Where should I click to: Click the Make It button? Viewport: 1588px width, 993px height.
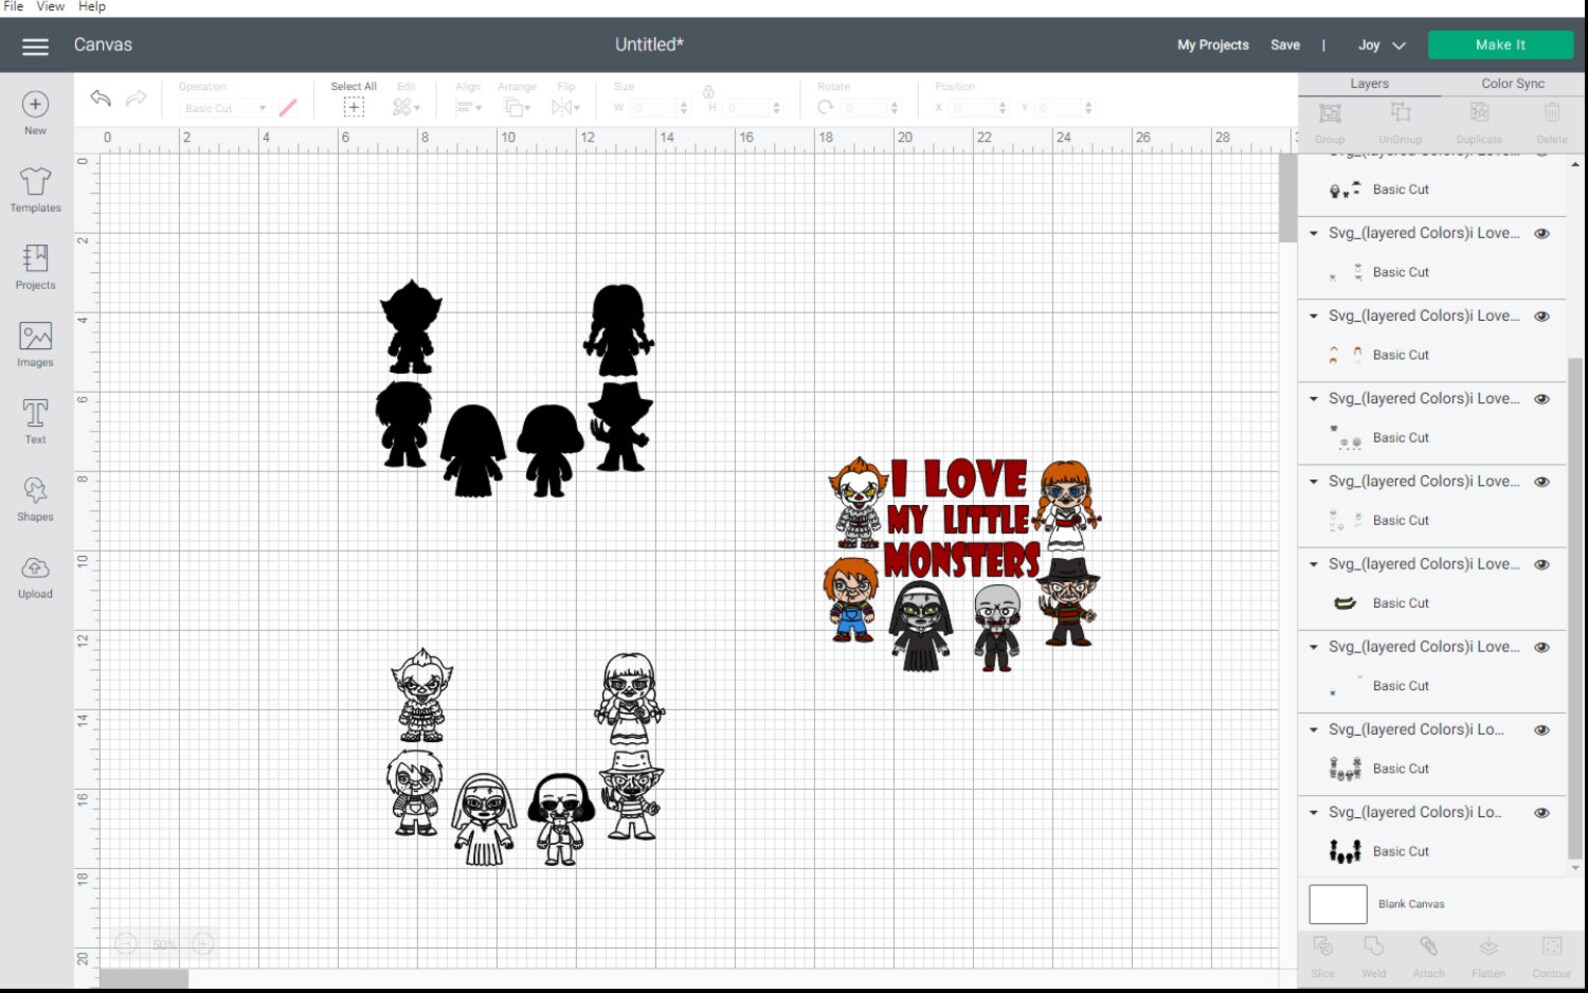1500,45
